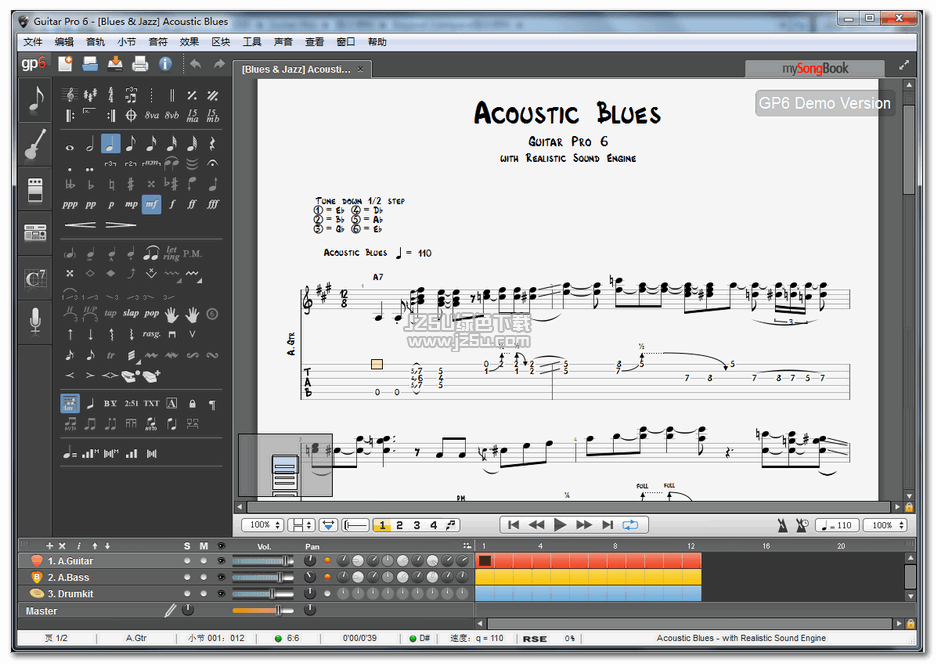The width and height of the screenshot is (936, 664).
Task: Open playback speed 100% dropdown
Action: [886, 525]
